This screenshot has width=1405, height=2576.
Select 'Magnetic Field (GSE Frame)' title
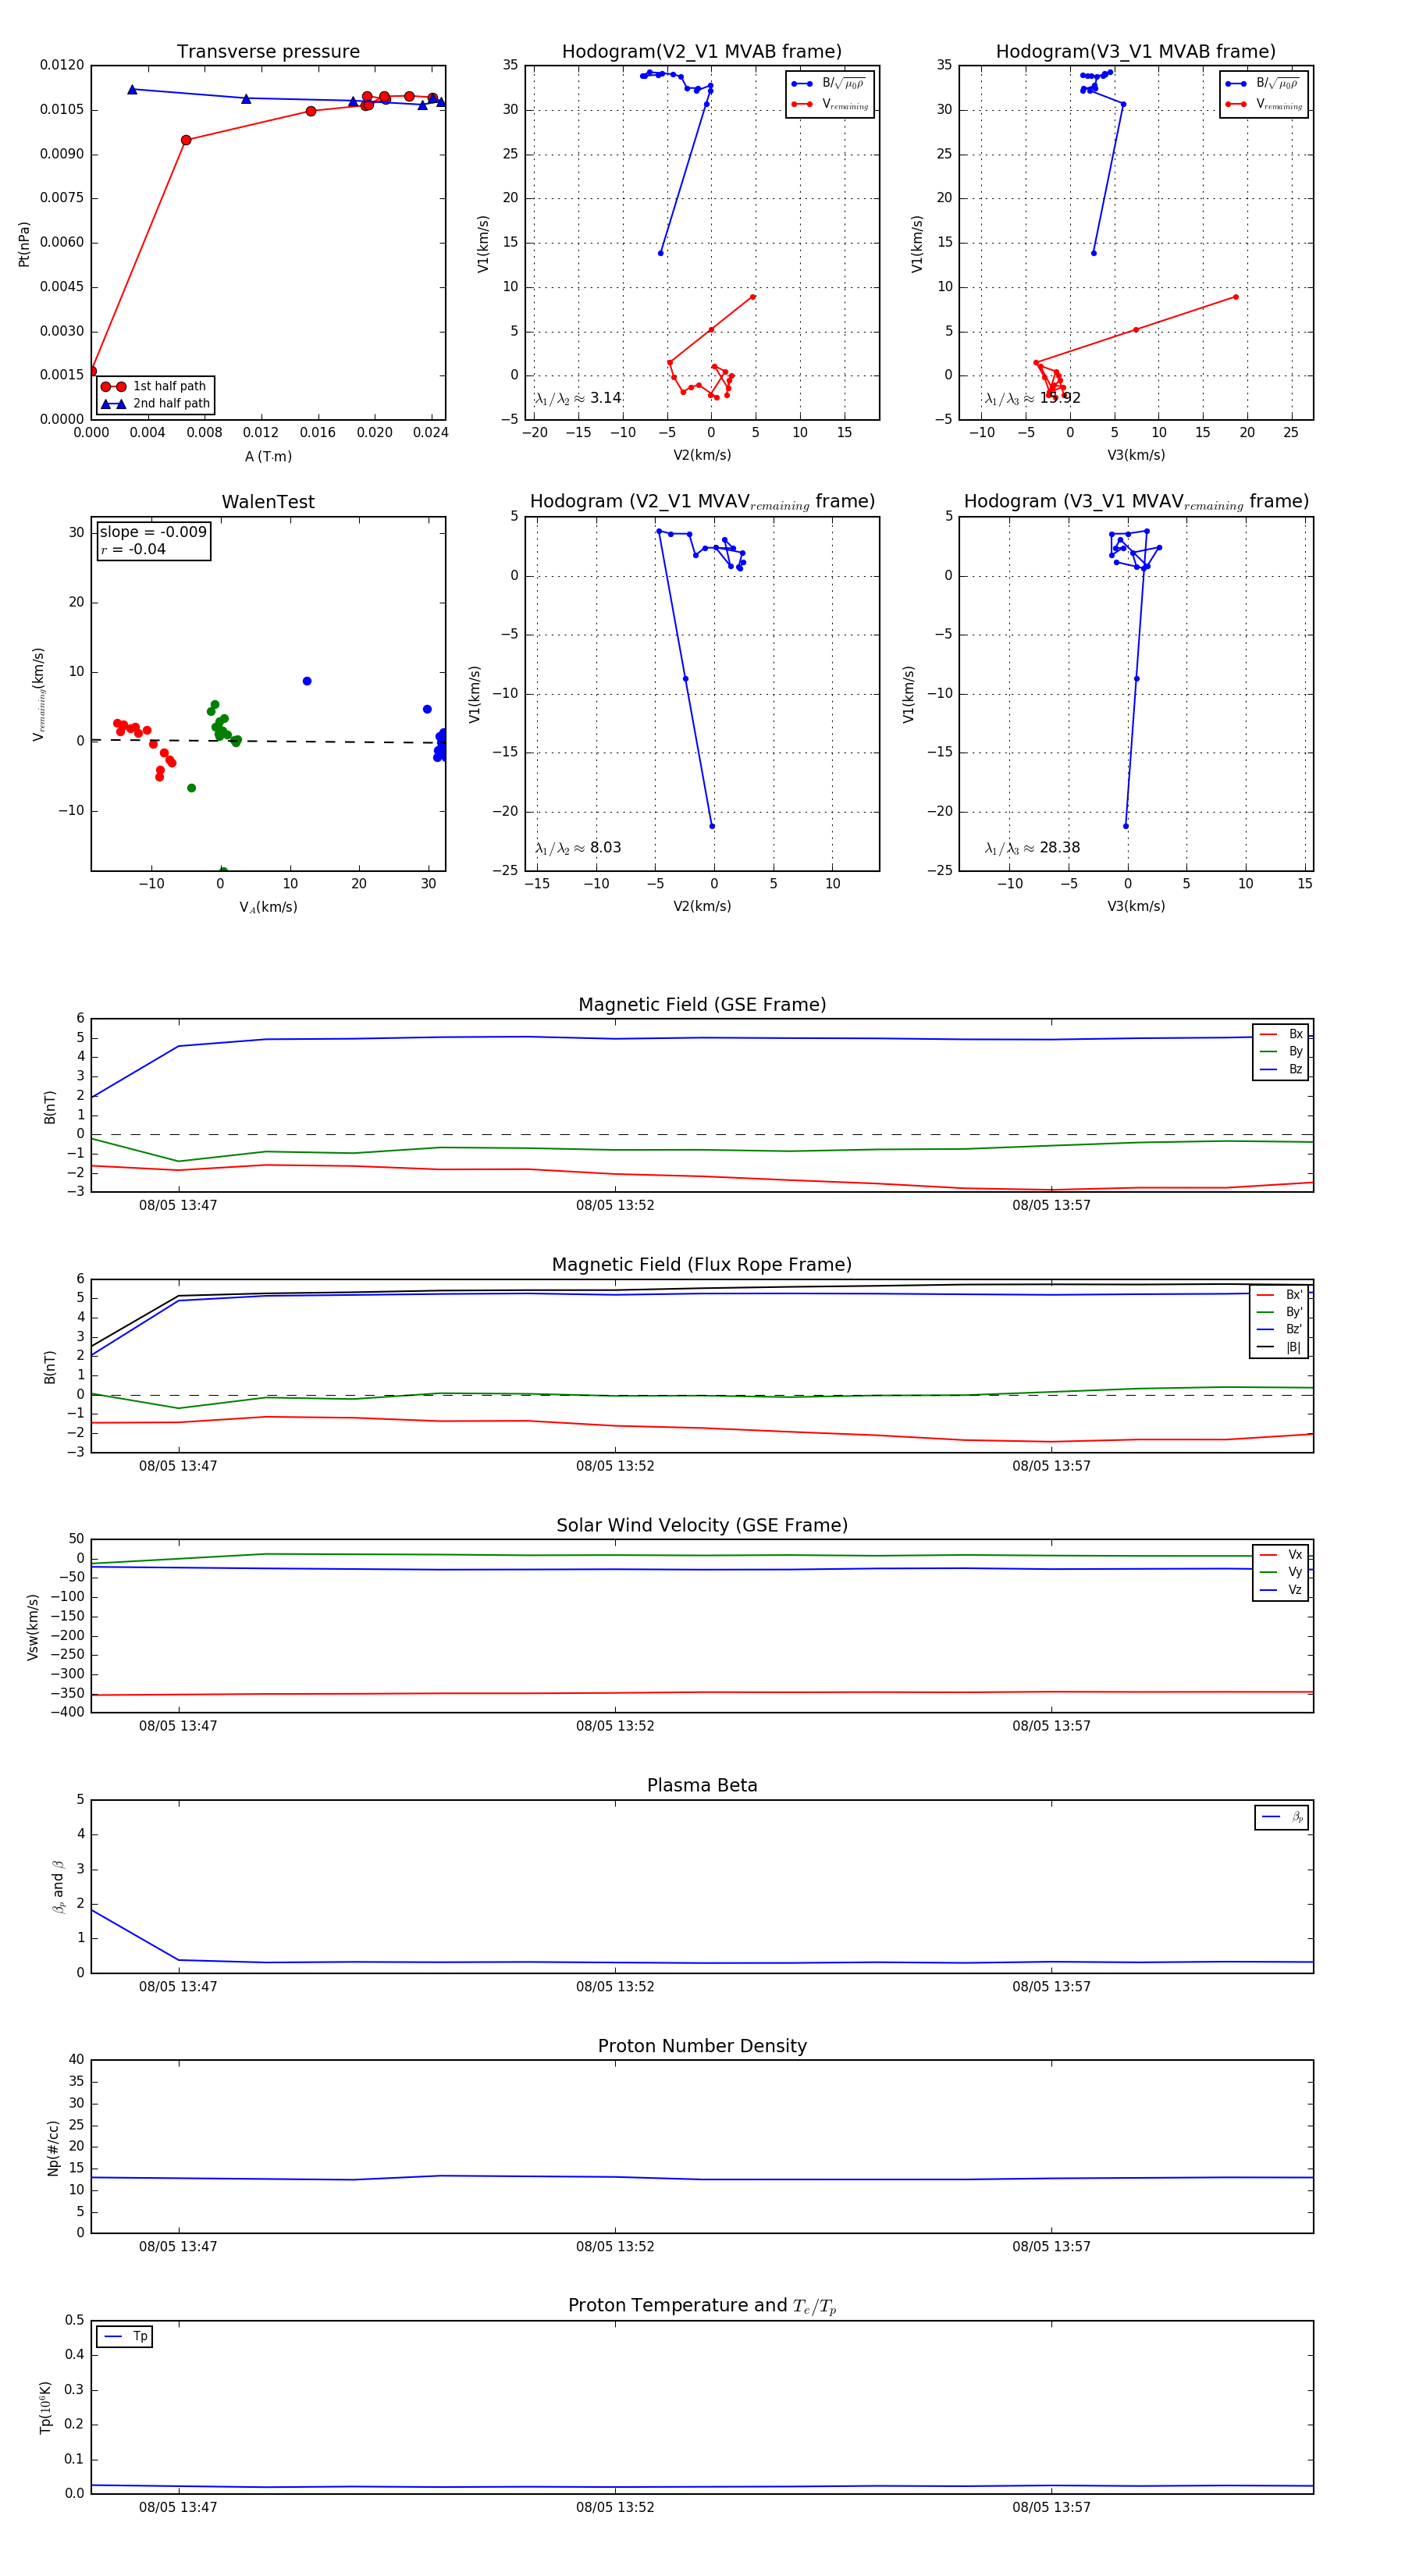pos(702,1004)
